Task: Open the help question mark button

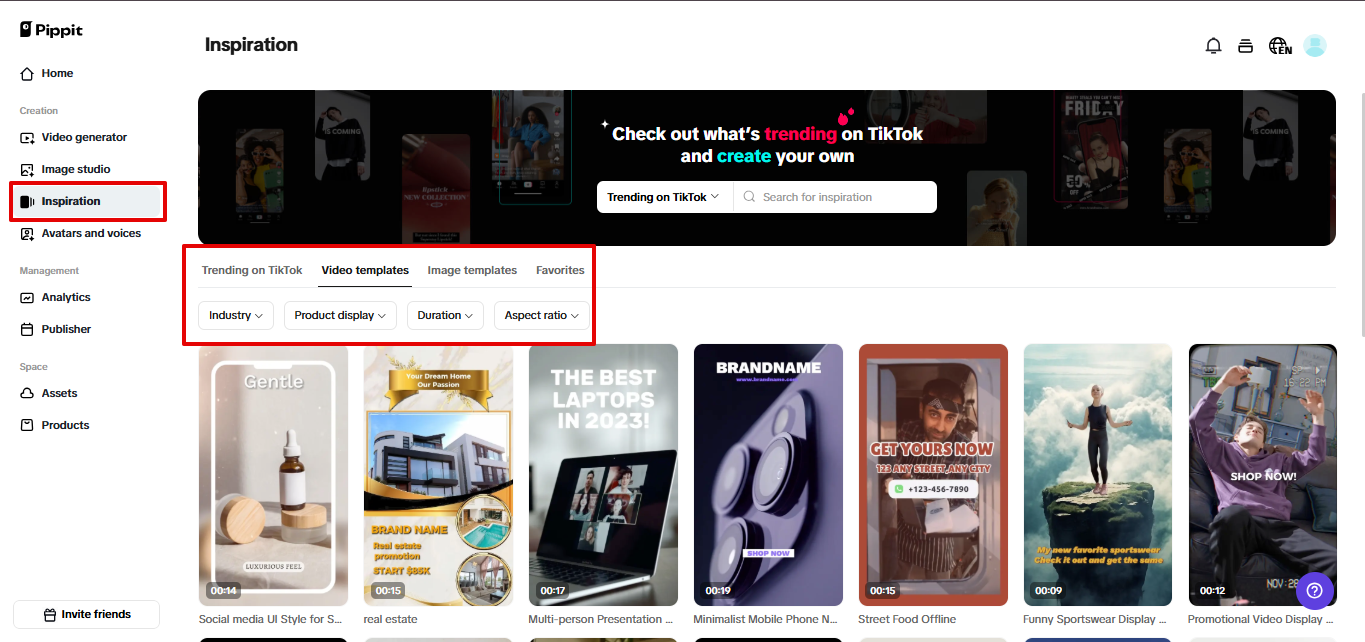Action: [x=1314, y=590]
